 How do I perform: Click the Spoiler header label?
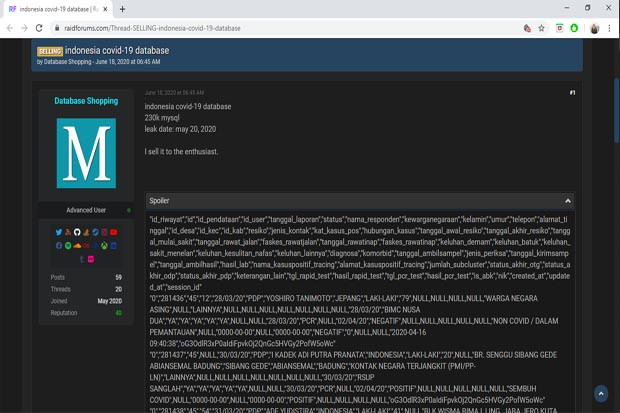(159, 201)
